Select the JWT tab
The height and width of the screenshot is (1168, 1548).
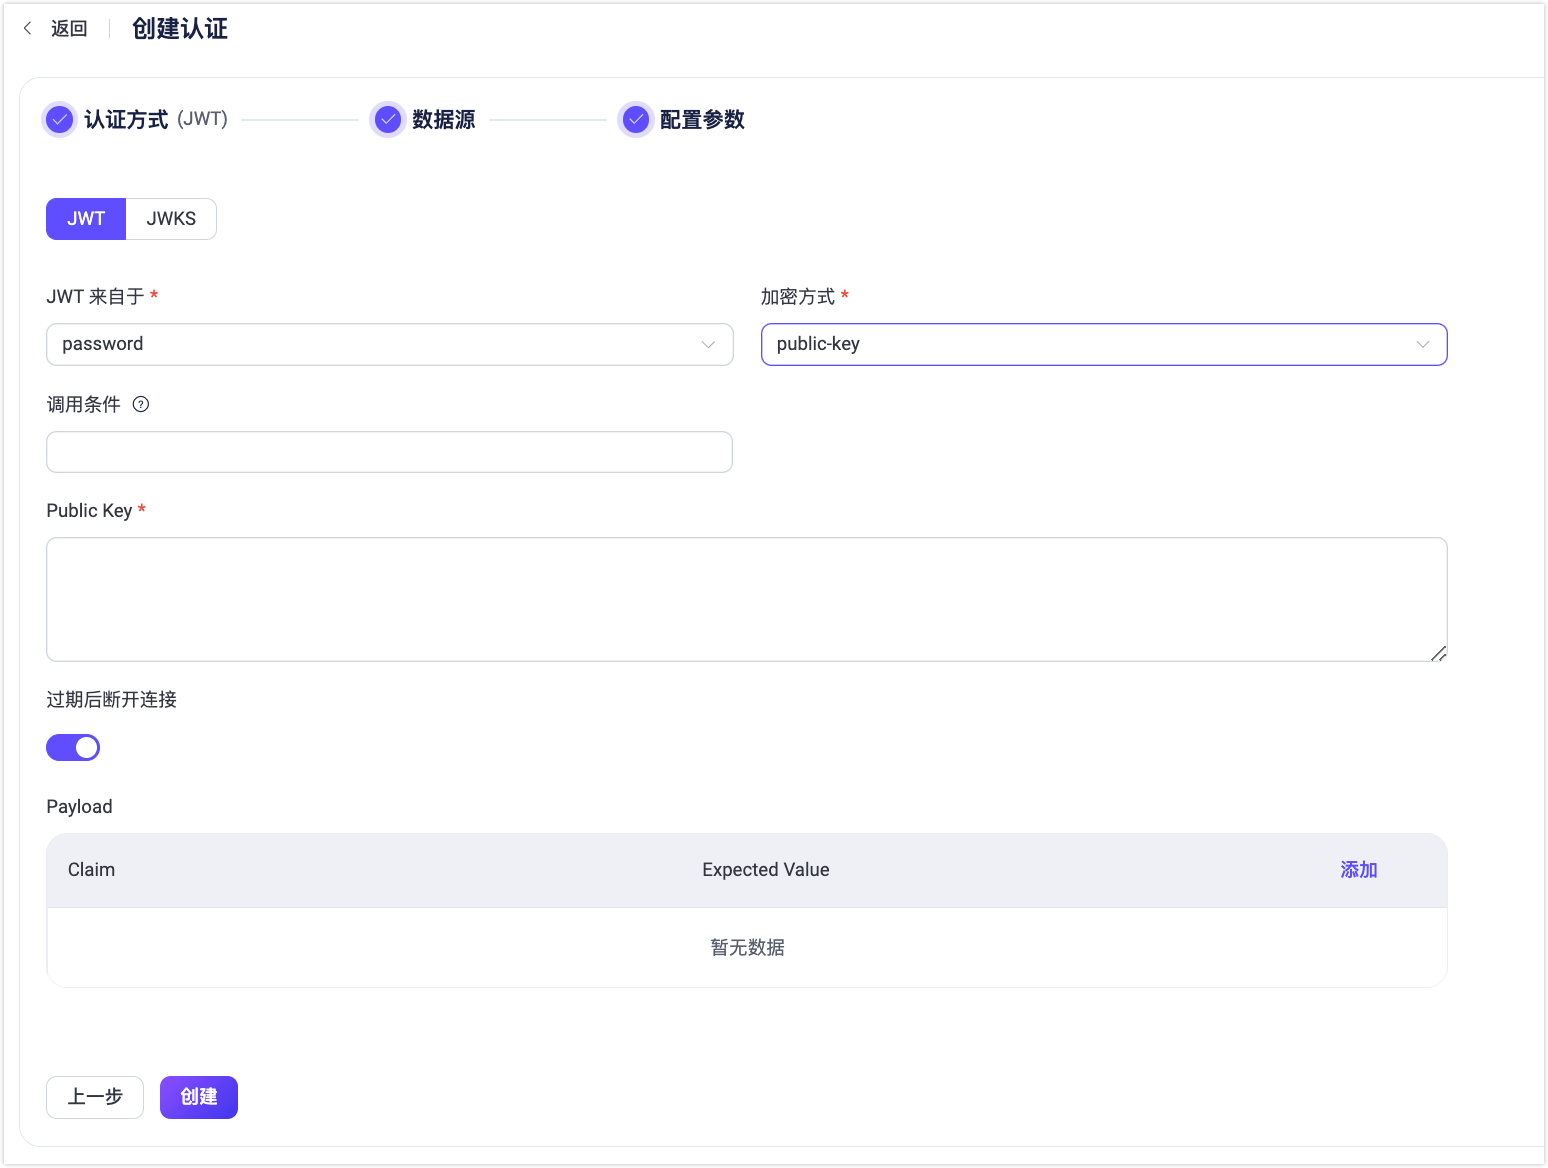click(x=86, y=219)
